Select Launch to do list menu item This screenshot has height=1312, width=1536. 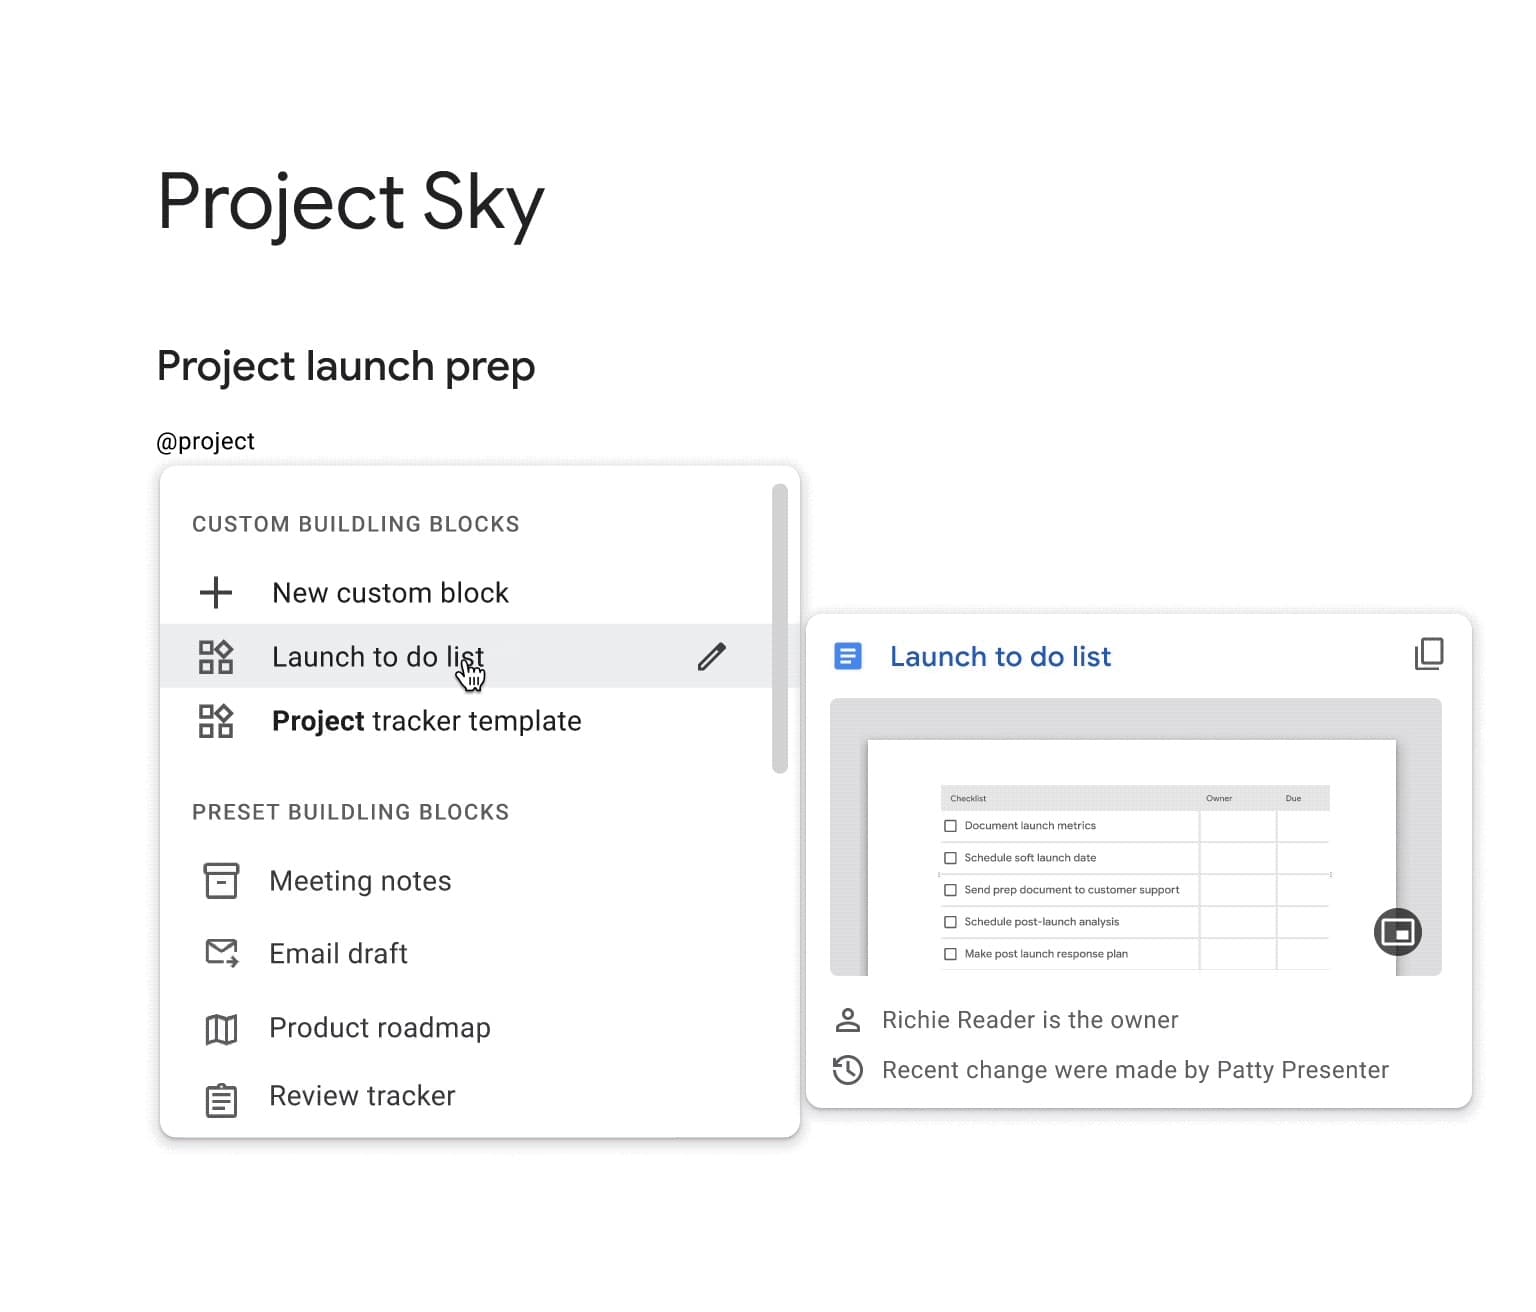click(x=378, y=657)
